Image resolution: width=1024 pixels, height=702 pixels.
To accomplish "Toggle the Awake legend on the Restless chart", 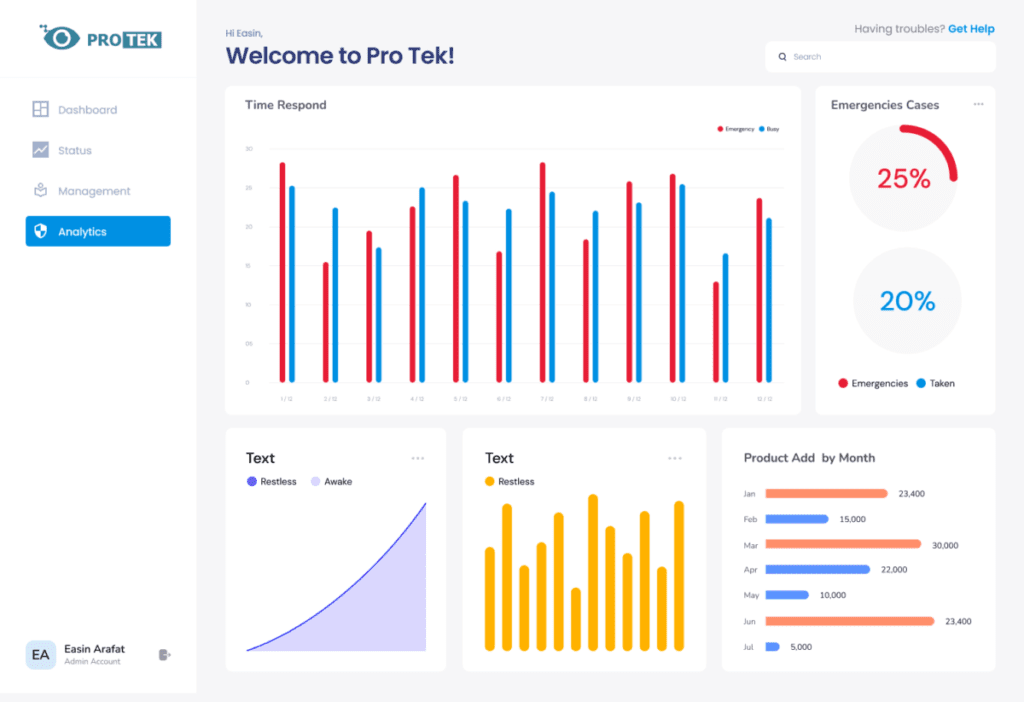I will tap(332, 481).
